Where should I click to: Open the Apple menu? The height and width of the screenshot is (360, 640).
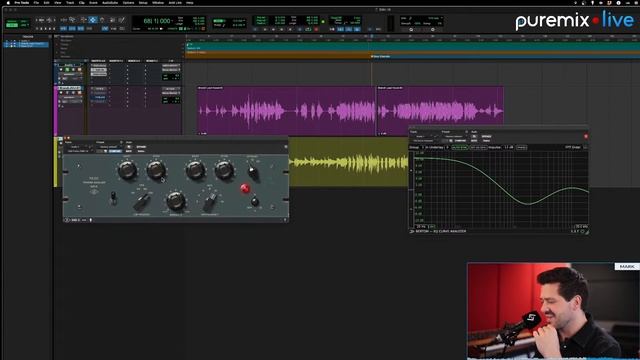click(x=8, y=2)
